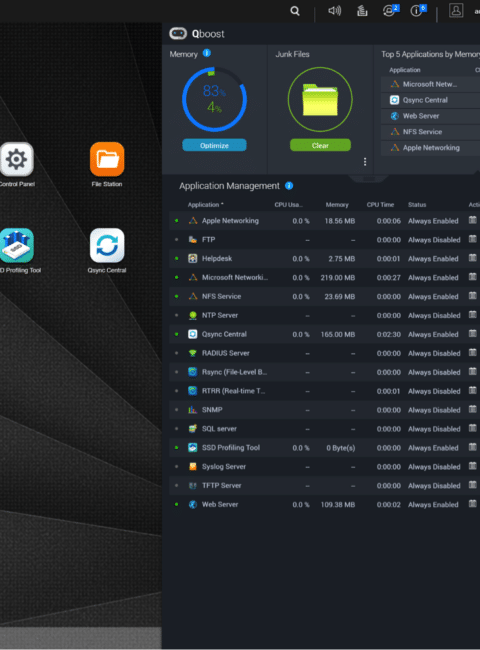The image size is (480, 650).
Task: Click action icon for Syslog Server row
Action: [473, 466]
